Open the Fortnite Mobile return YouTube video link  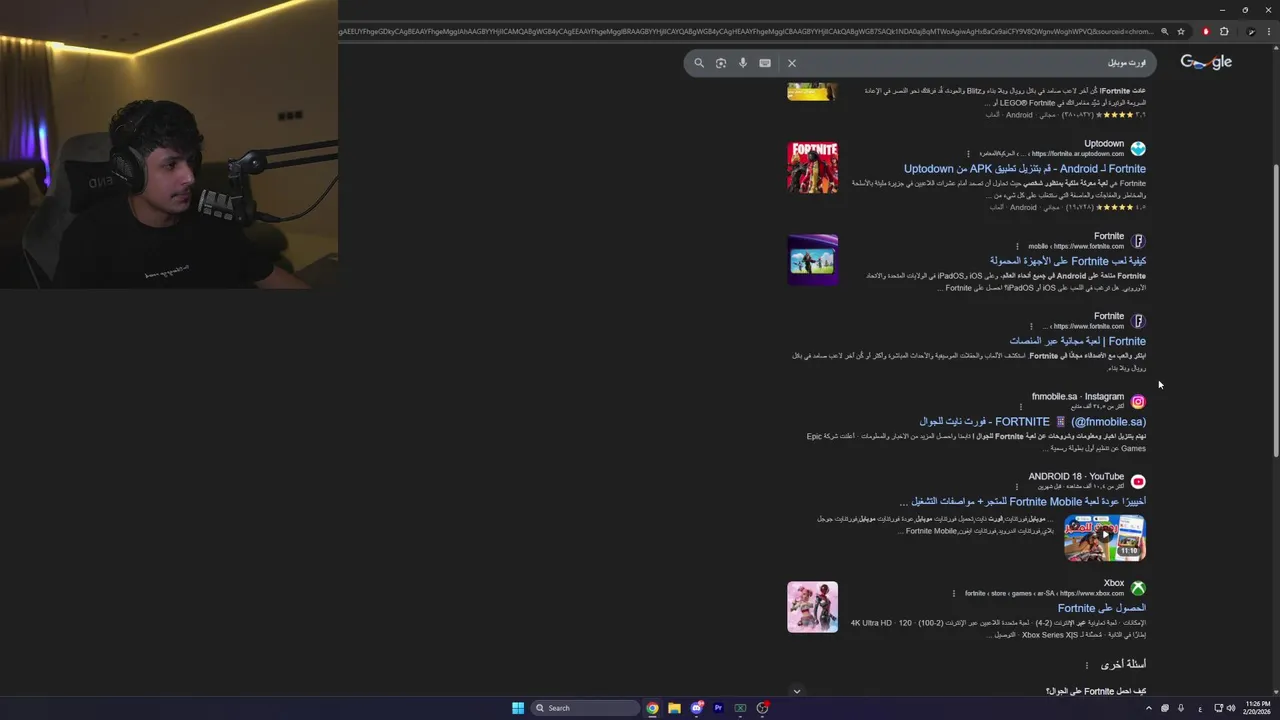1022,502
